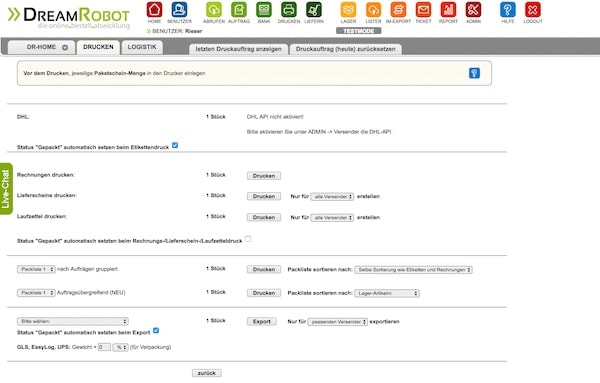Open 'letzten Druckauftrag anzeigen' tab
600x383 pixels.
[x=238, y=49]
